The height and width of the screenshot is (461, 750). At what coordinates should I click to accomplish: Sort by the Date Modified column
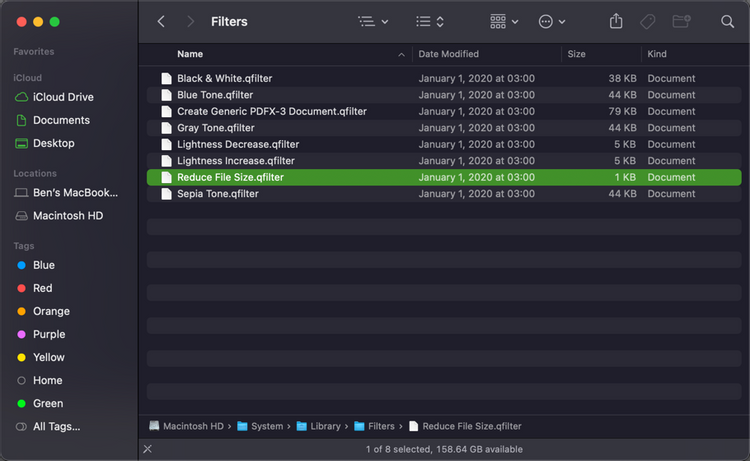click(448, 54)
